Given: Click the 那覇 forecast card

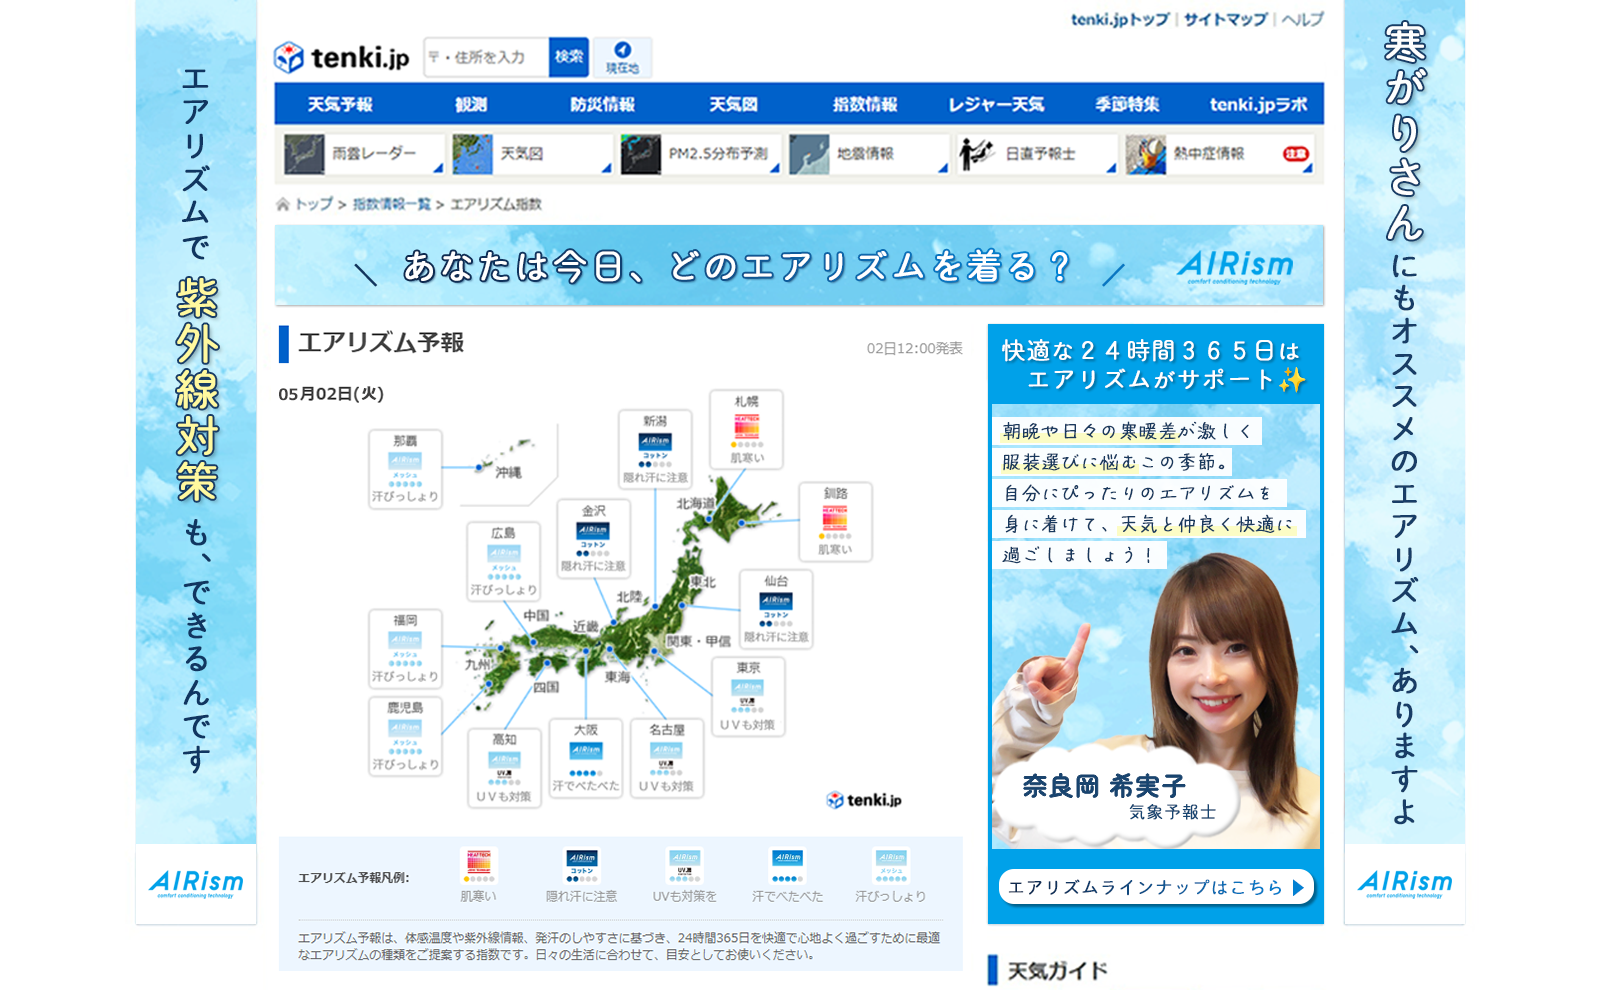Looking at the screenshot, I should pos(405,469).
